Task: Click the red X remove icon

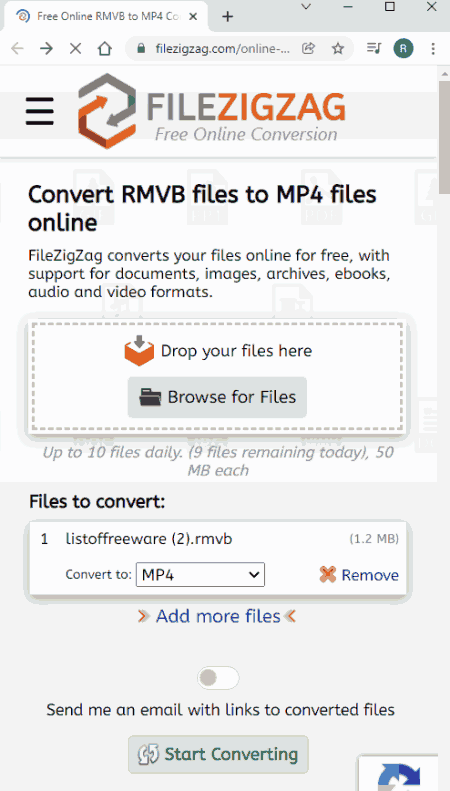Action: (x=328, y=574)
